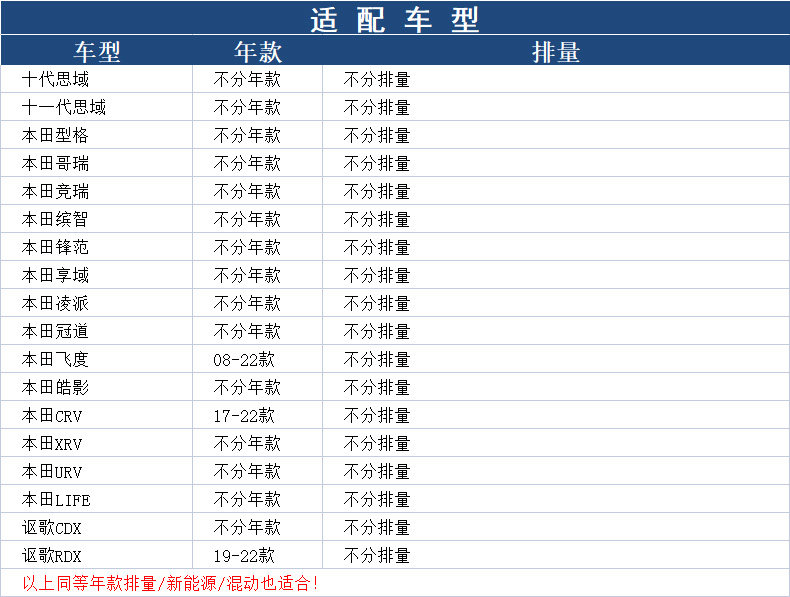Viewport: 790px width, 597px height.
Task: Click the red 以上同等年款排量 footnote
Action: [170, 583]
